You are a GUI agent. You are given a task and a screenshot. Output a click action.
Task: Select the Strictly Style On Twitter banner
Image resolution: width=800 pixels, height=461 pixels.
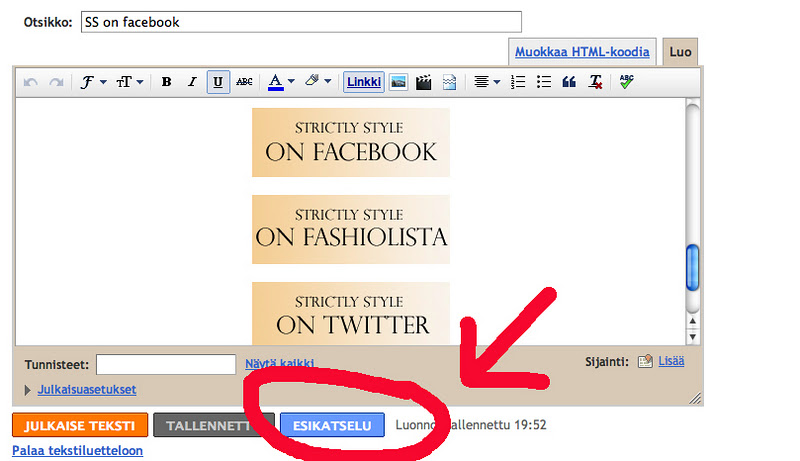coord(351,314)
